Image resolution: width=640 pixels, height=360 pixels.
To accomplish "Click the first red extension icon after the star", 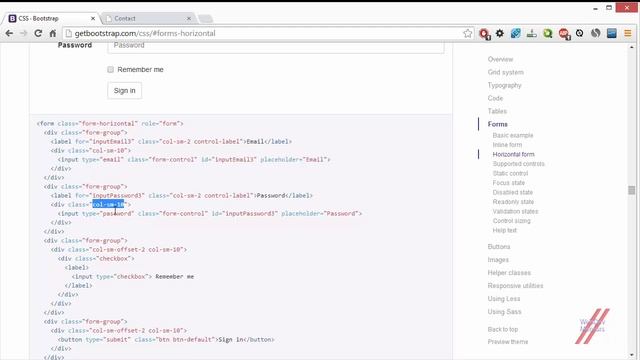I will point(484,34).
